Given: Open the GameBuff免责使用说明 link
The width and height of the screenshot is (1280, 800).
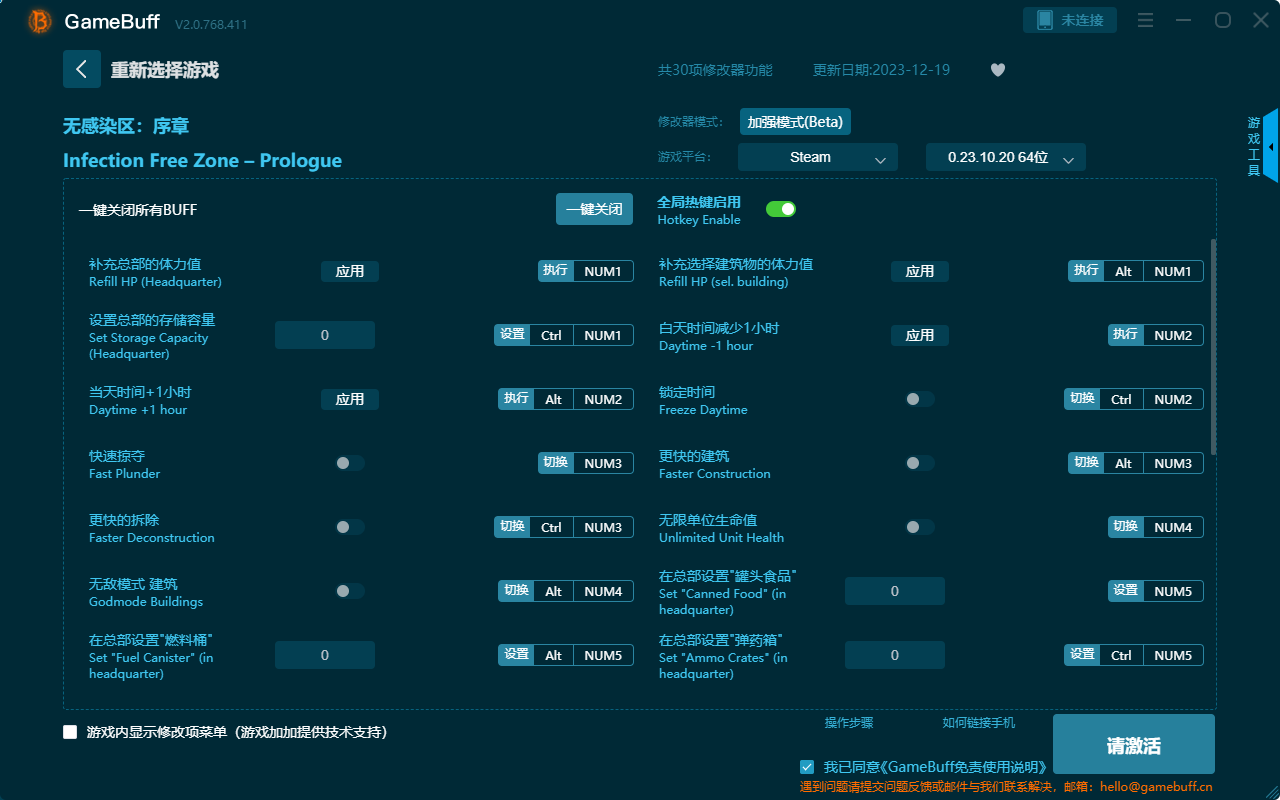Looking at the screenshot, I should click(x=965, y=767).
